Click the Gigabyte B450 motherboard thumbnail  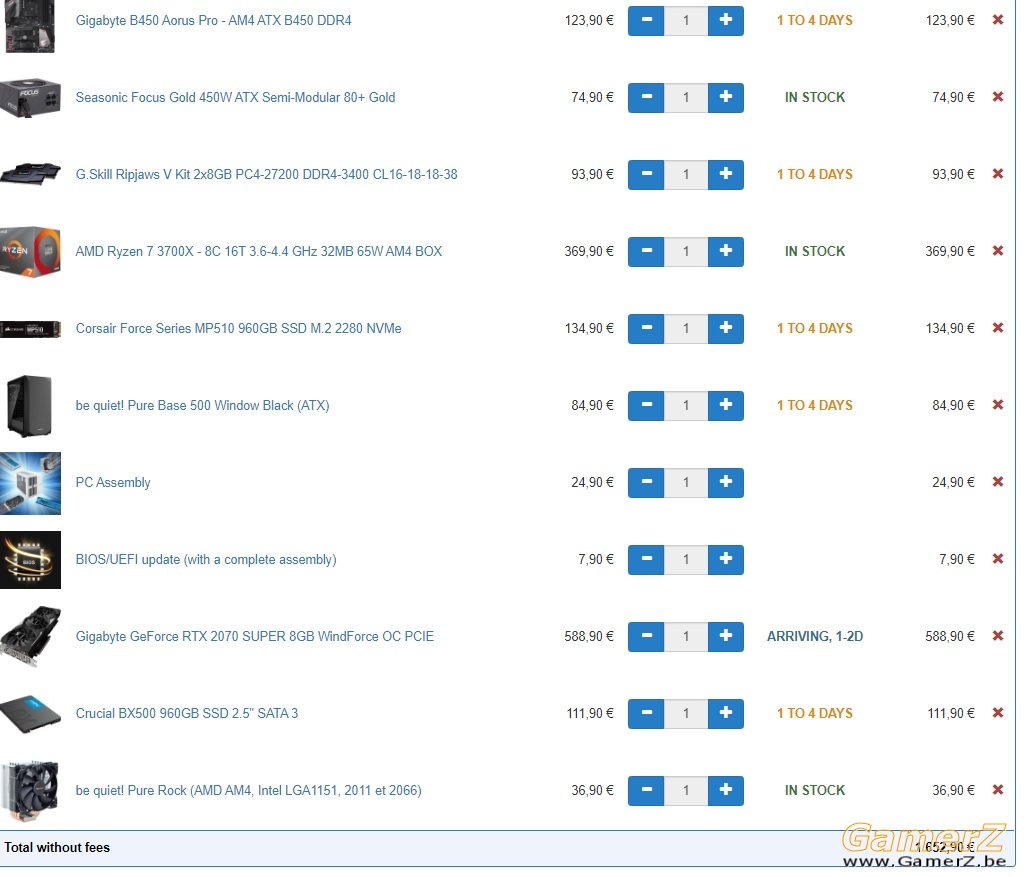29,26
